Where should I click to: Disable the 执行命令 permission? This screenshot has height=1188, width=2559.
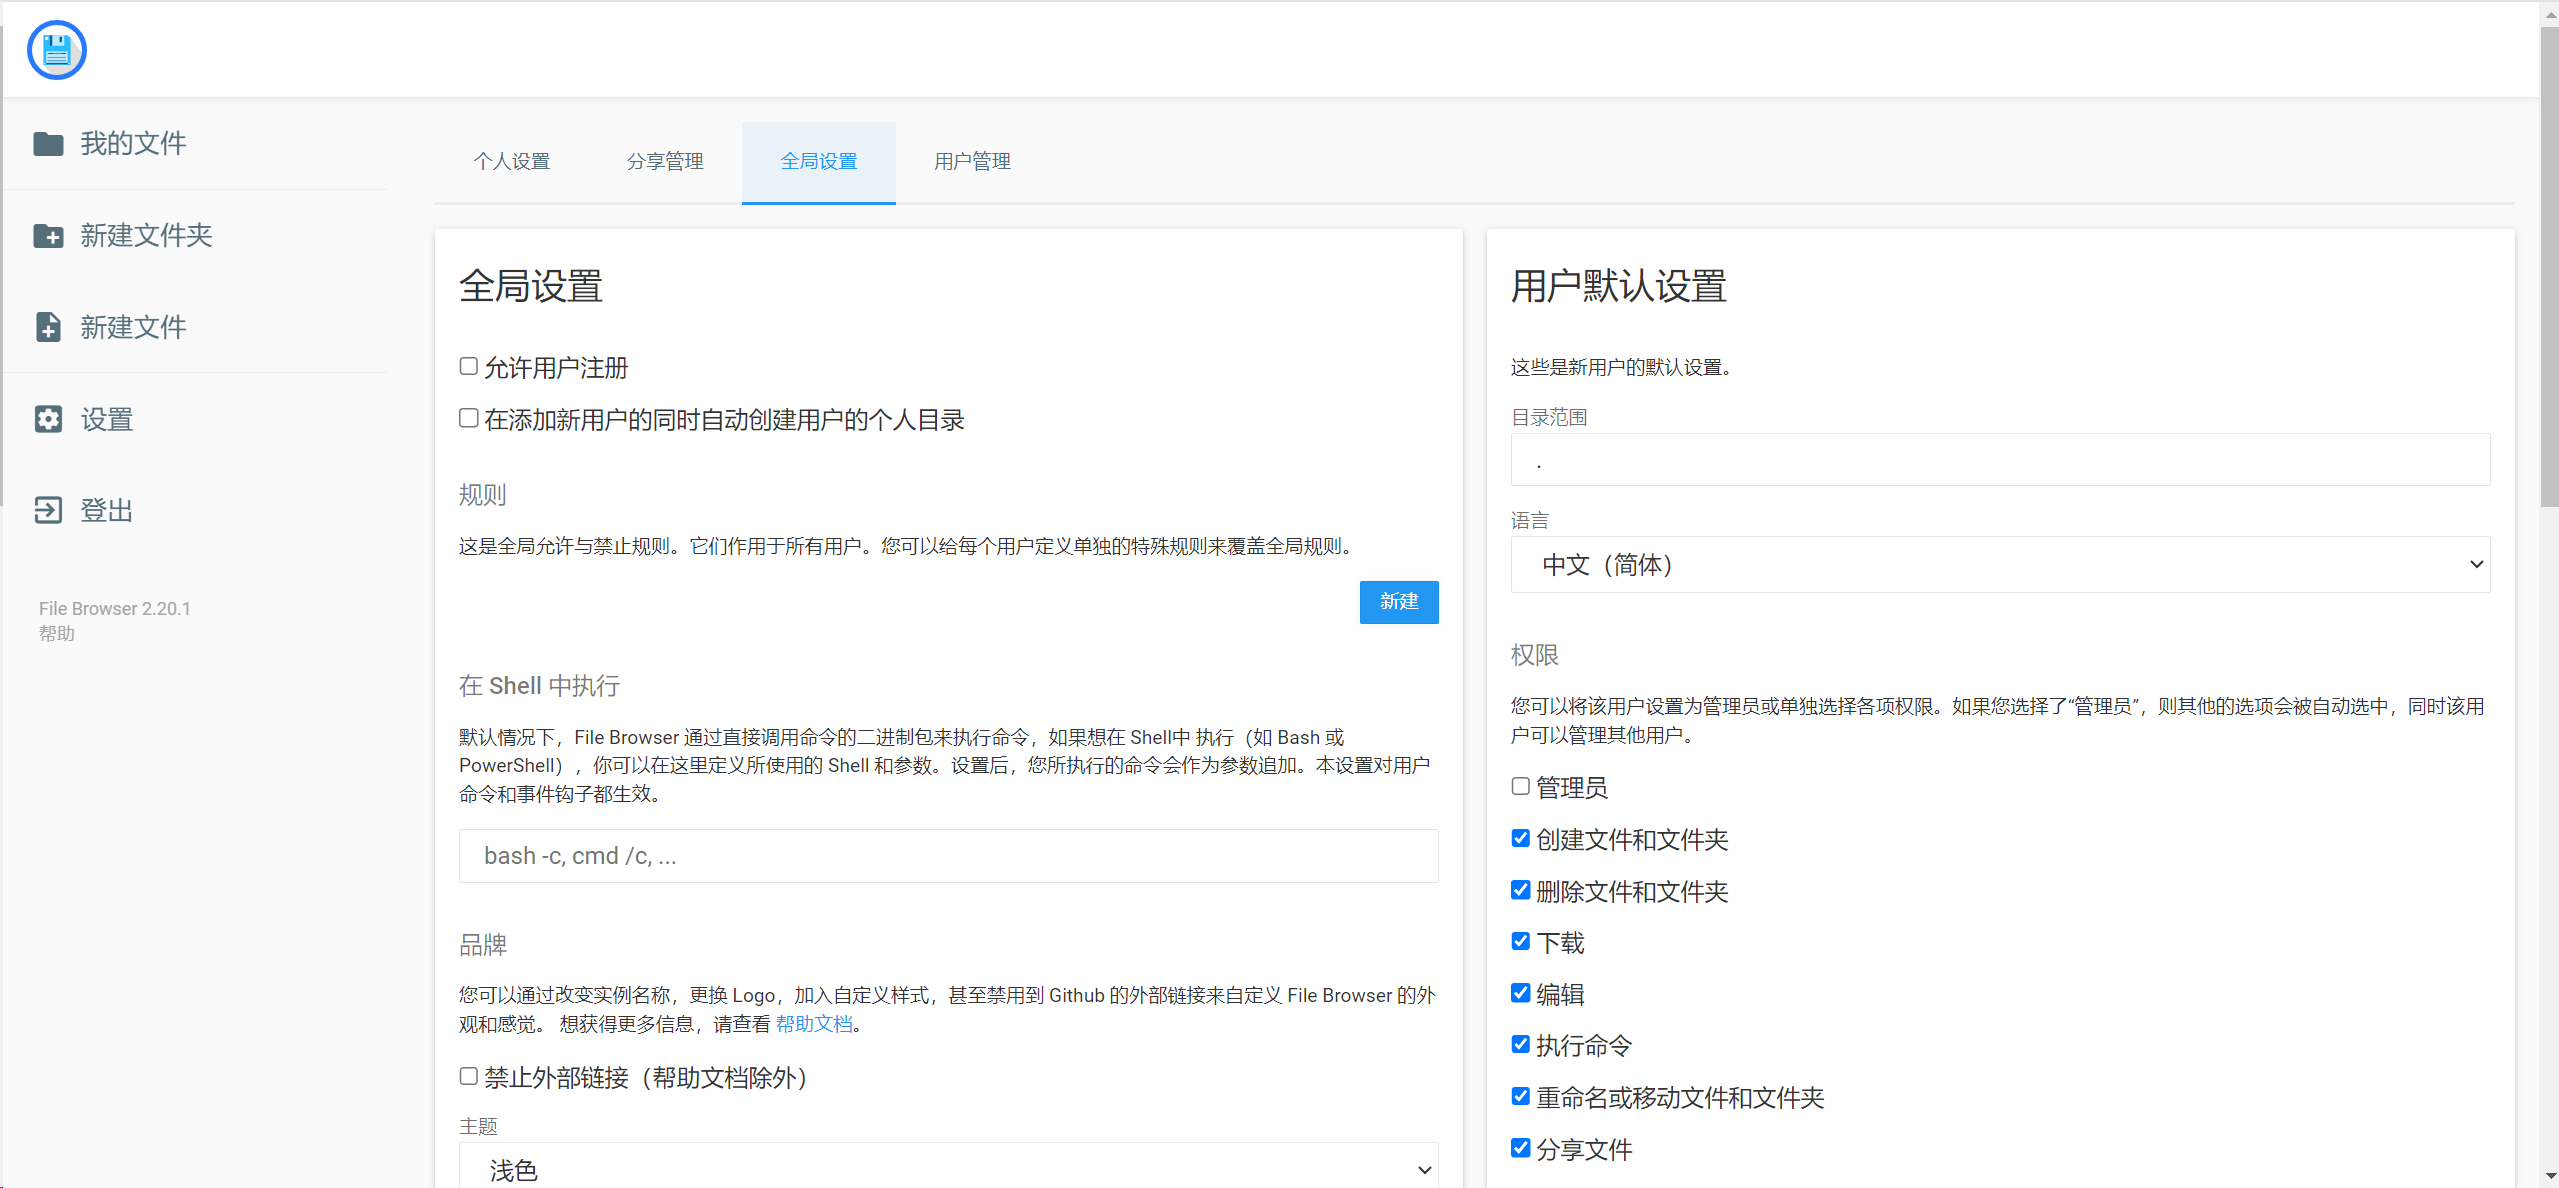coord(1520,1045)
